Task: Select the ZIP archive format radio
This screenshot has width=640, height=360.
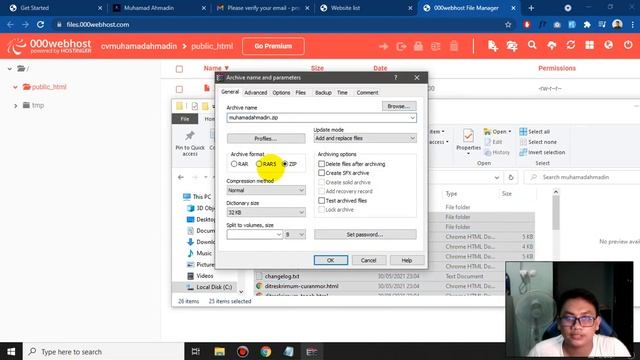Action: pos(285,164)
